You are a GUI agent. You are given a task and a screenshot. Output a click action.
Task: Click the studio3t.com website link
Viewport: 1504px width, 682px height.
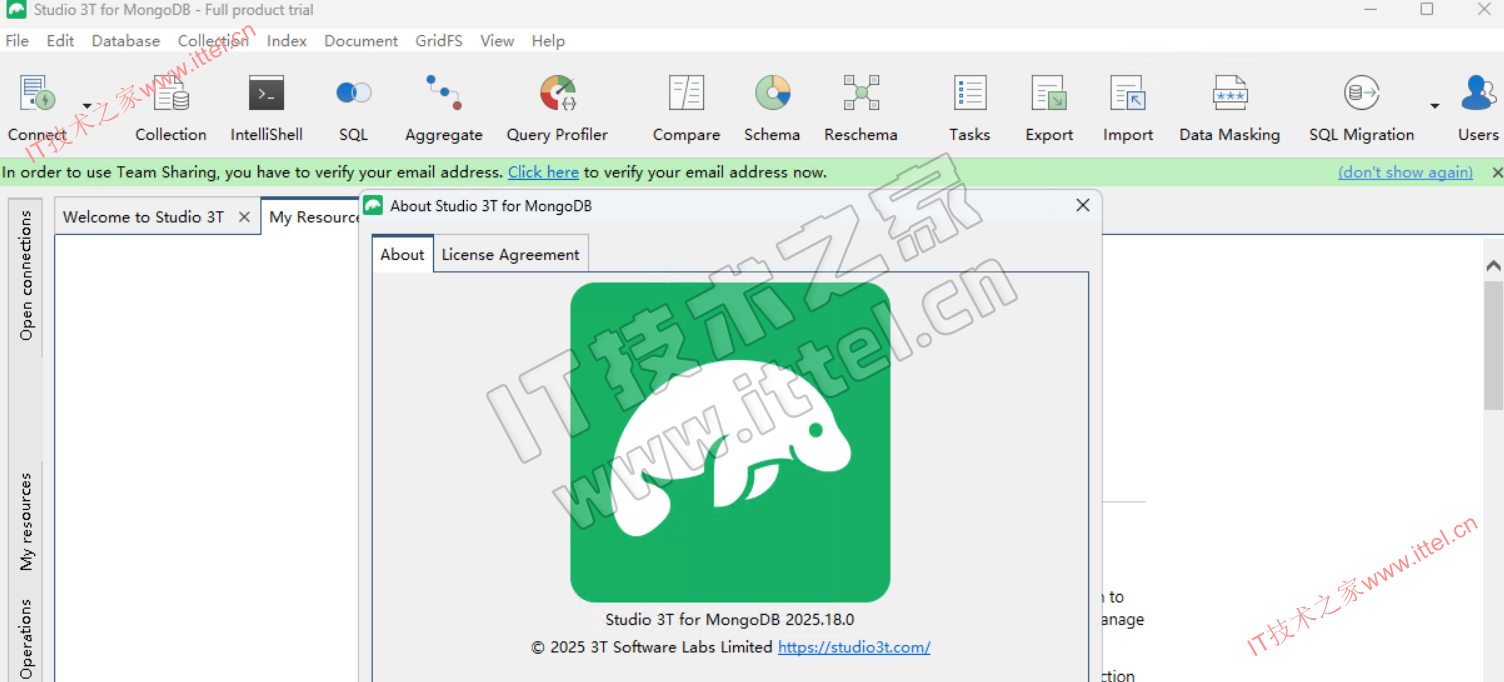(854, 647)
